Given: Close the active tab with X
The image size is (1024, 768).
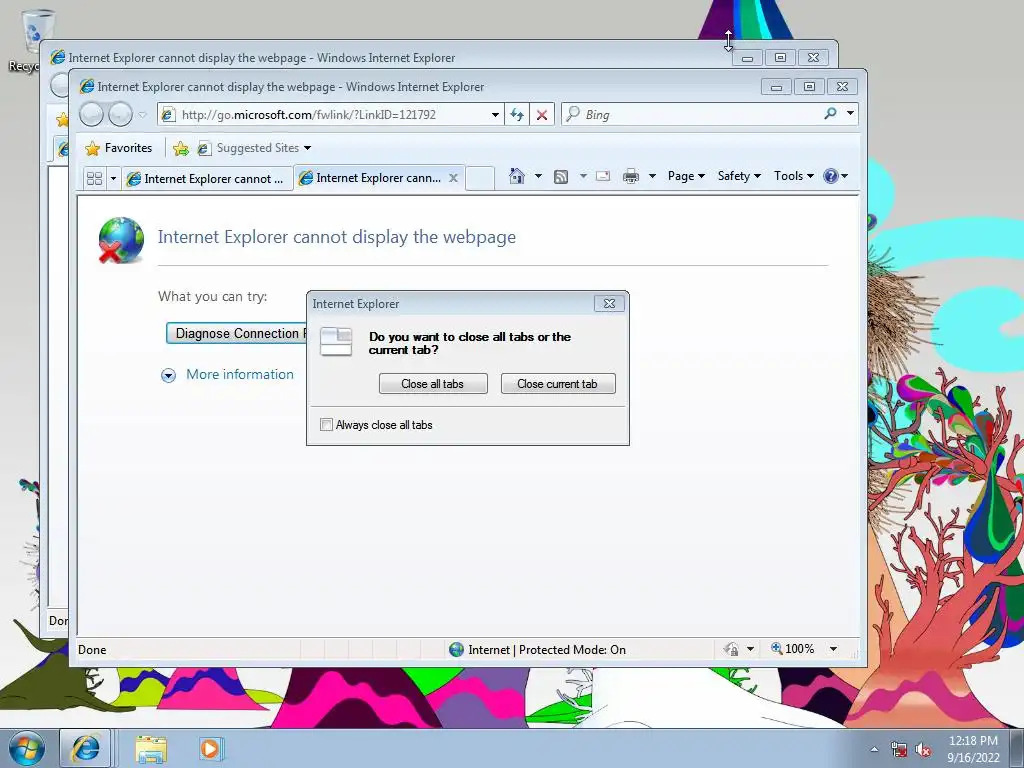Looking at the screenshot, I should pyautogui.click(x=453, y=178).
